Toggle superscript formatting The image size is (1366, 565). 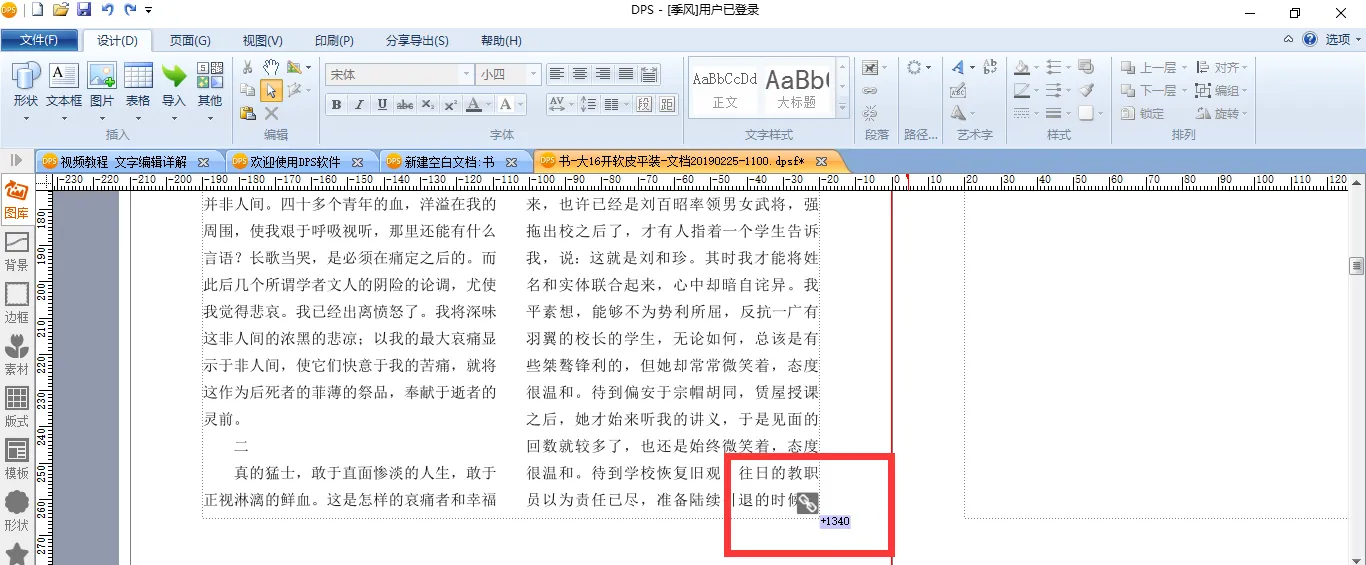click(451, 104)
